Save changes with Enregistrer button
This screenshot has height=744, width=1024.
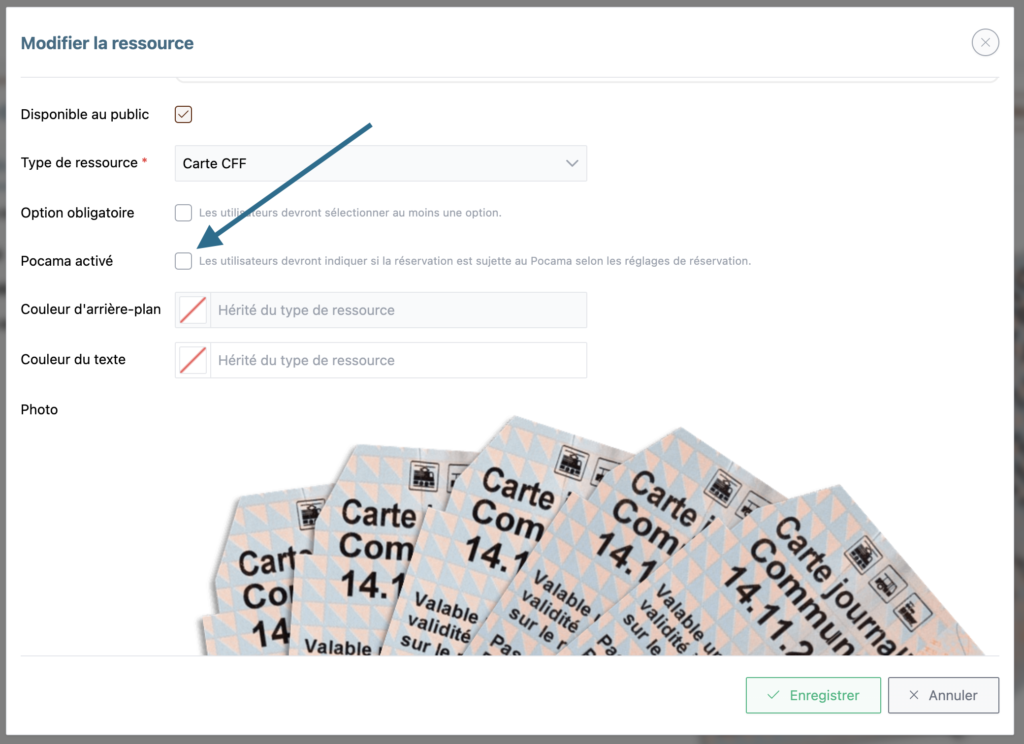tap(813, 695)
